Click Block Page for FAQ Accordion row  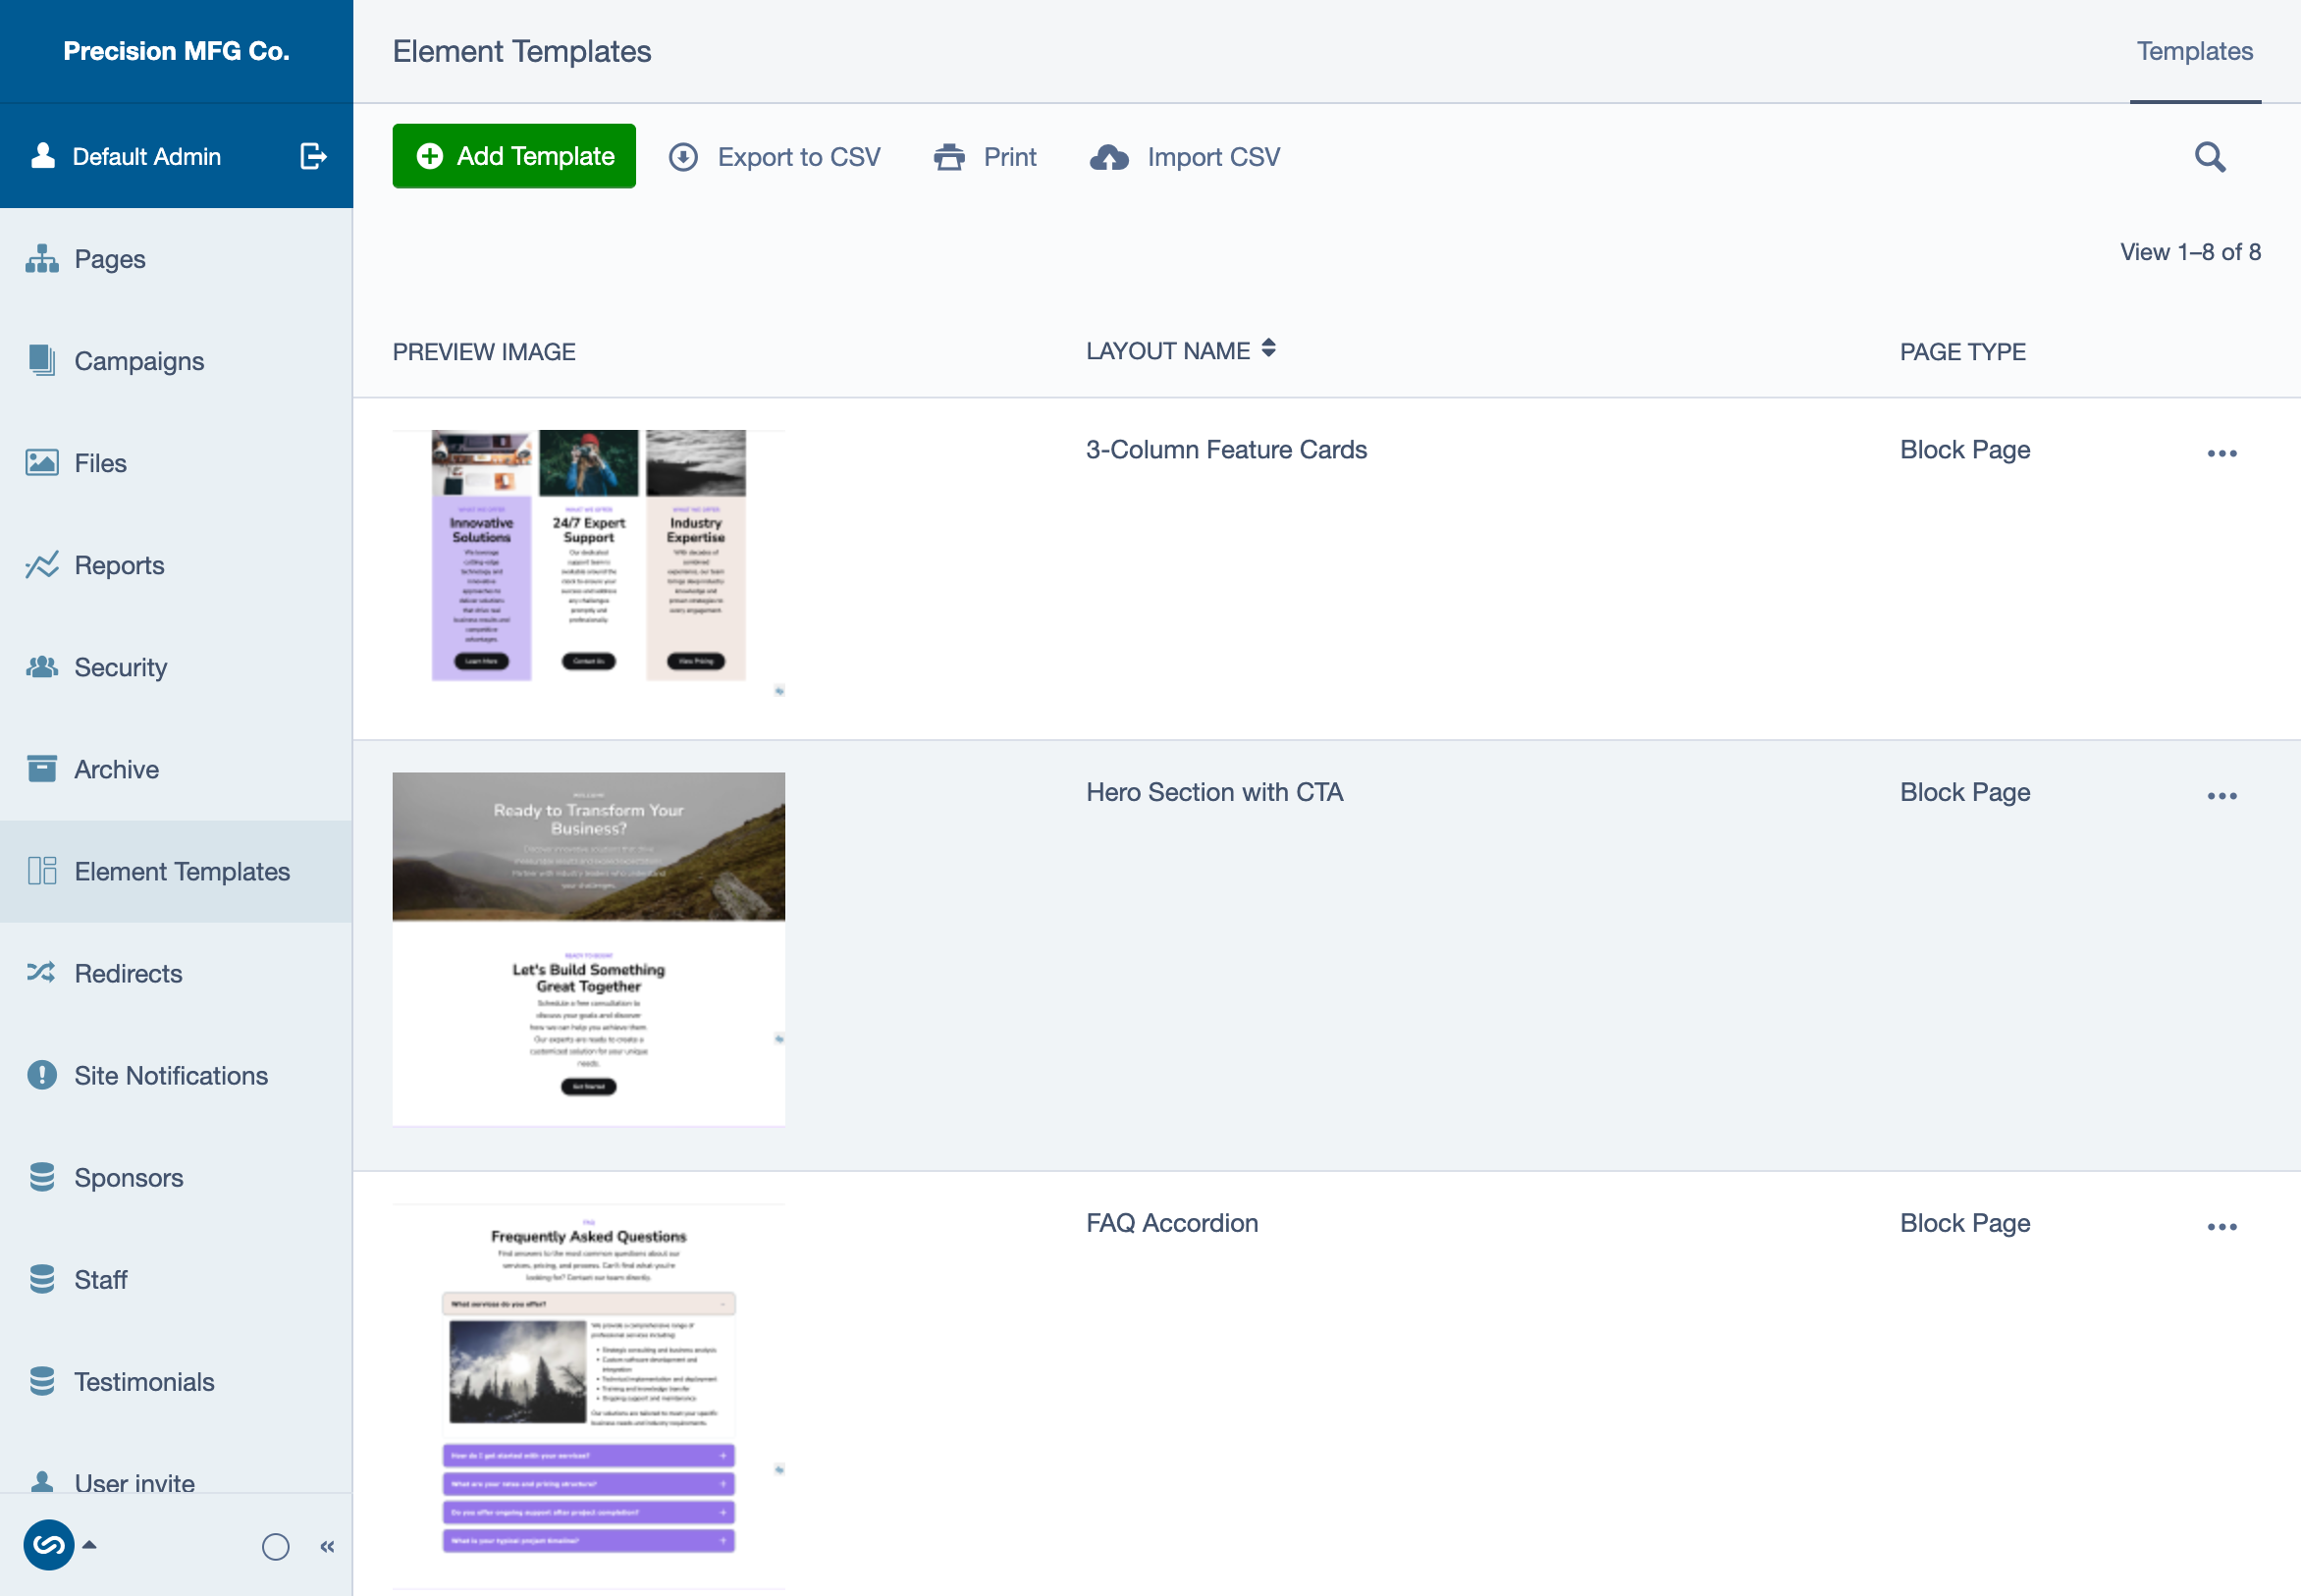pos(1965,1223)
